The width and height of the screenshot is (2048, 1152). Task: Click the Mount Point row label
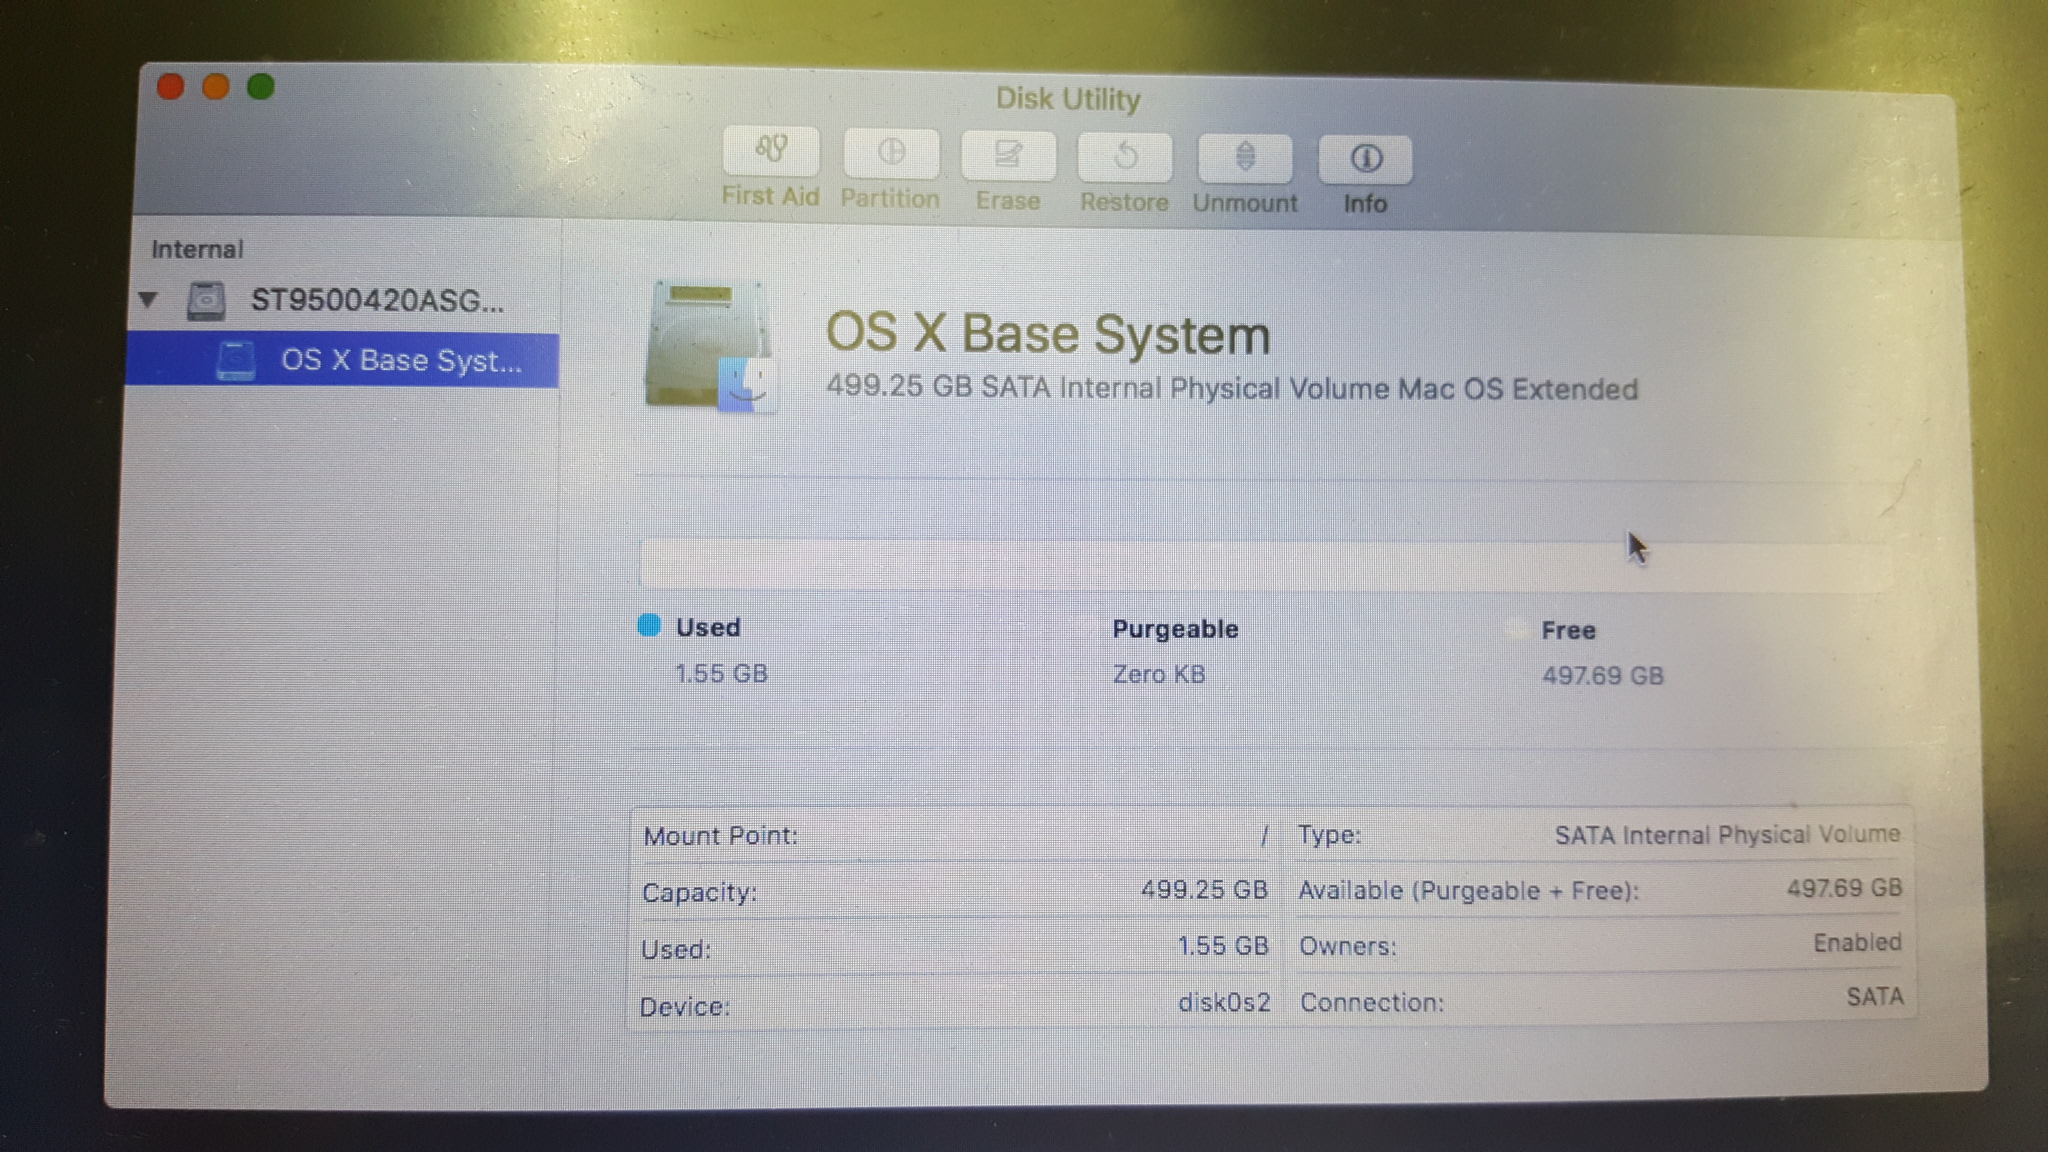click(x=720, y=836)
